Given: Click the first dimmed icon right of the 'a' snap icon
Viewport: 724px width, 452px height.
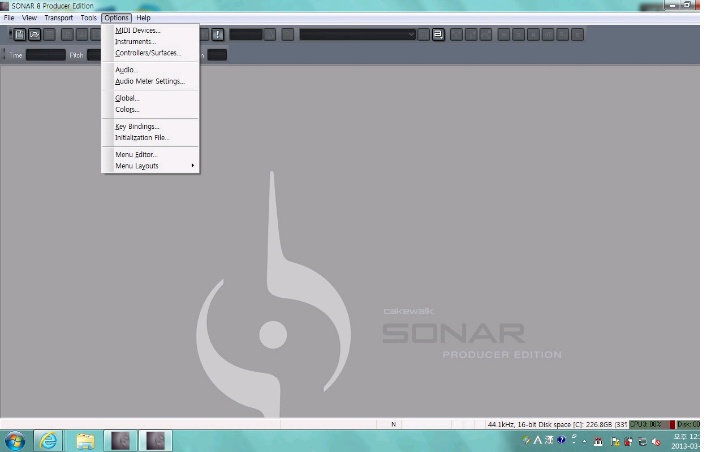Looking at the screenshot, I should click(456, 35).
